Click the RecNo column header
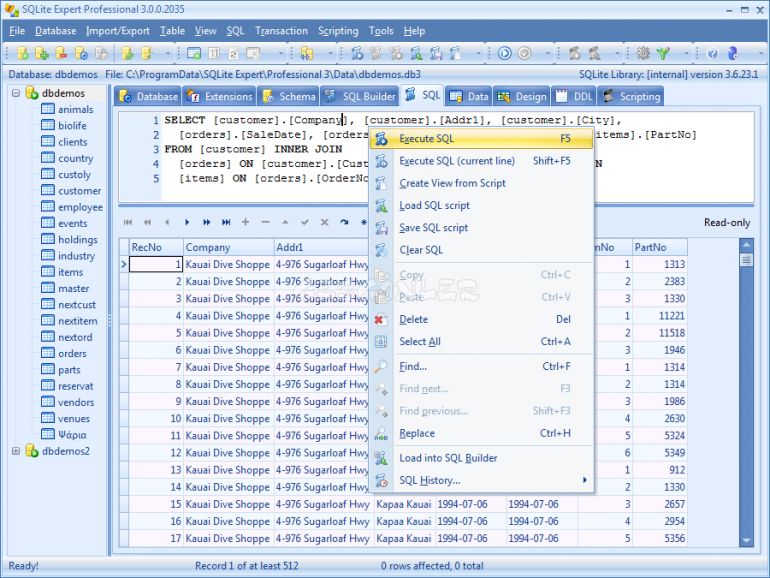Image resolution: width=770 pixels, height=578 pixels. click(x=156, y=247)
